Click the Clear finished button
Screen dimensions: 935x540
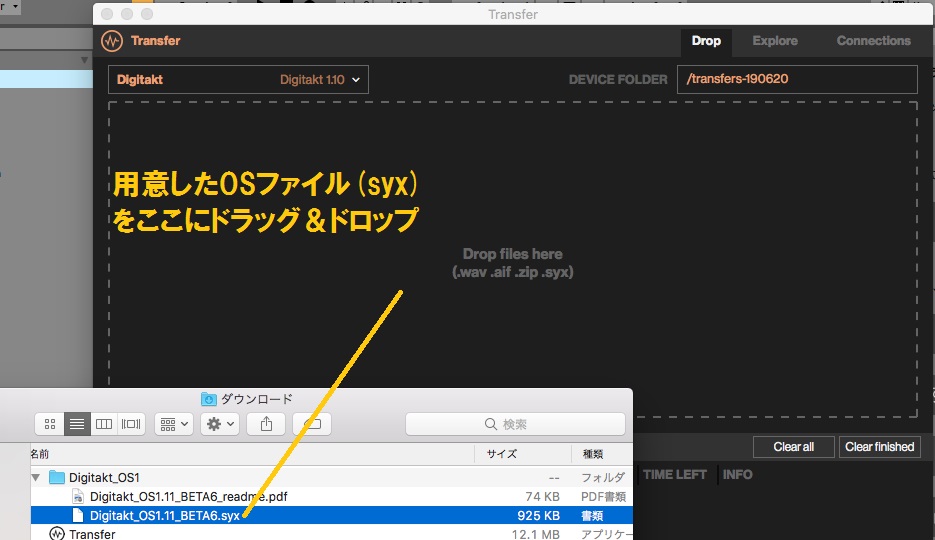(880, 447)
